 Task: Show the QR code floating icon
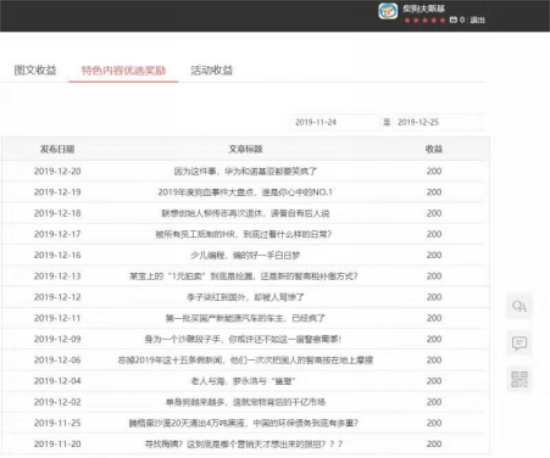click(x=519, y=379)
